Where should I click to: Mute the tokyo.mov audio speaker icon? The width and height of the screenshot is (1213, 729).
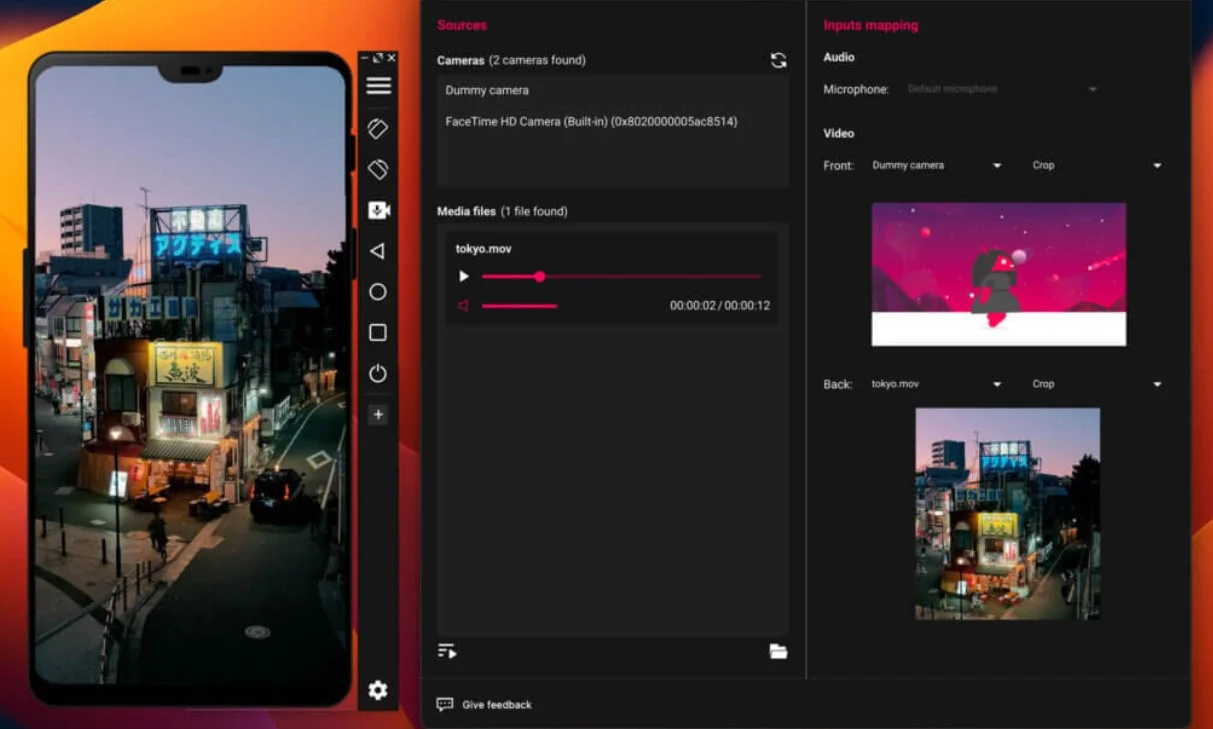coord(463,306)
